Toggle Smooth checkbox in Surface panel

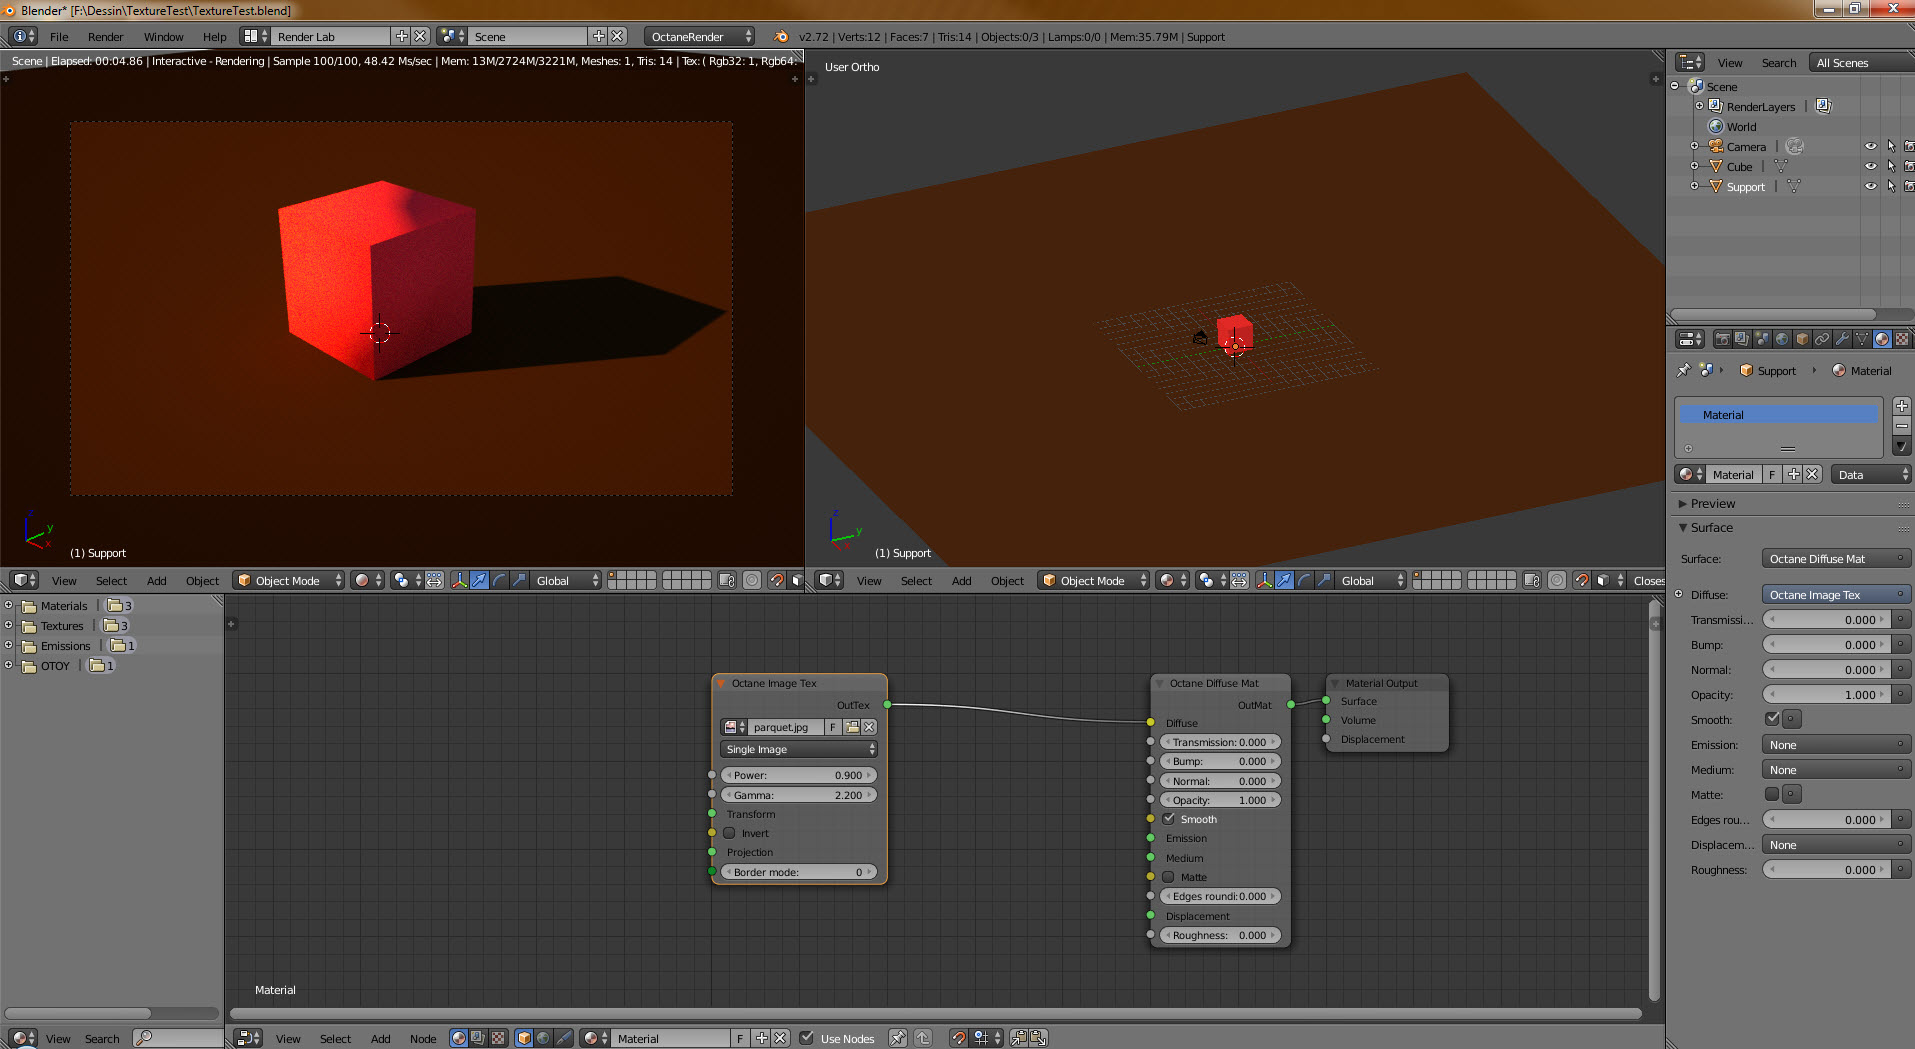tap(1772, 719)
